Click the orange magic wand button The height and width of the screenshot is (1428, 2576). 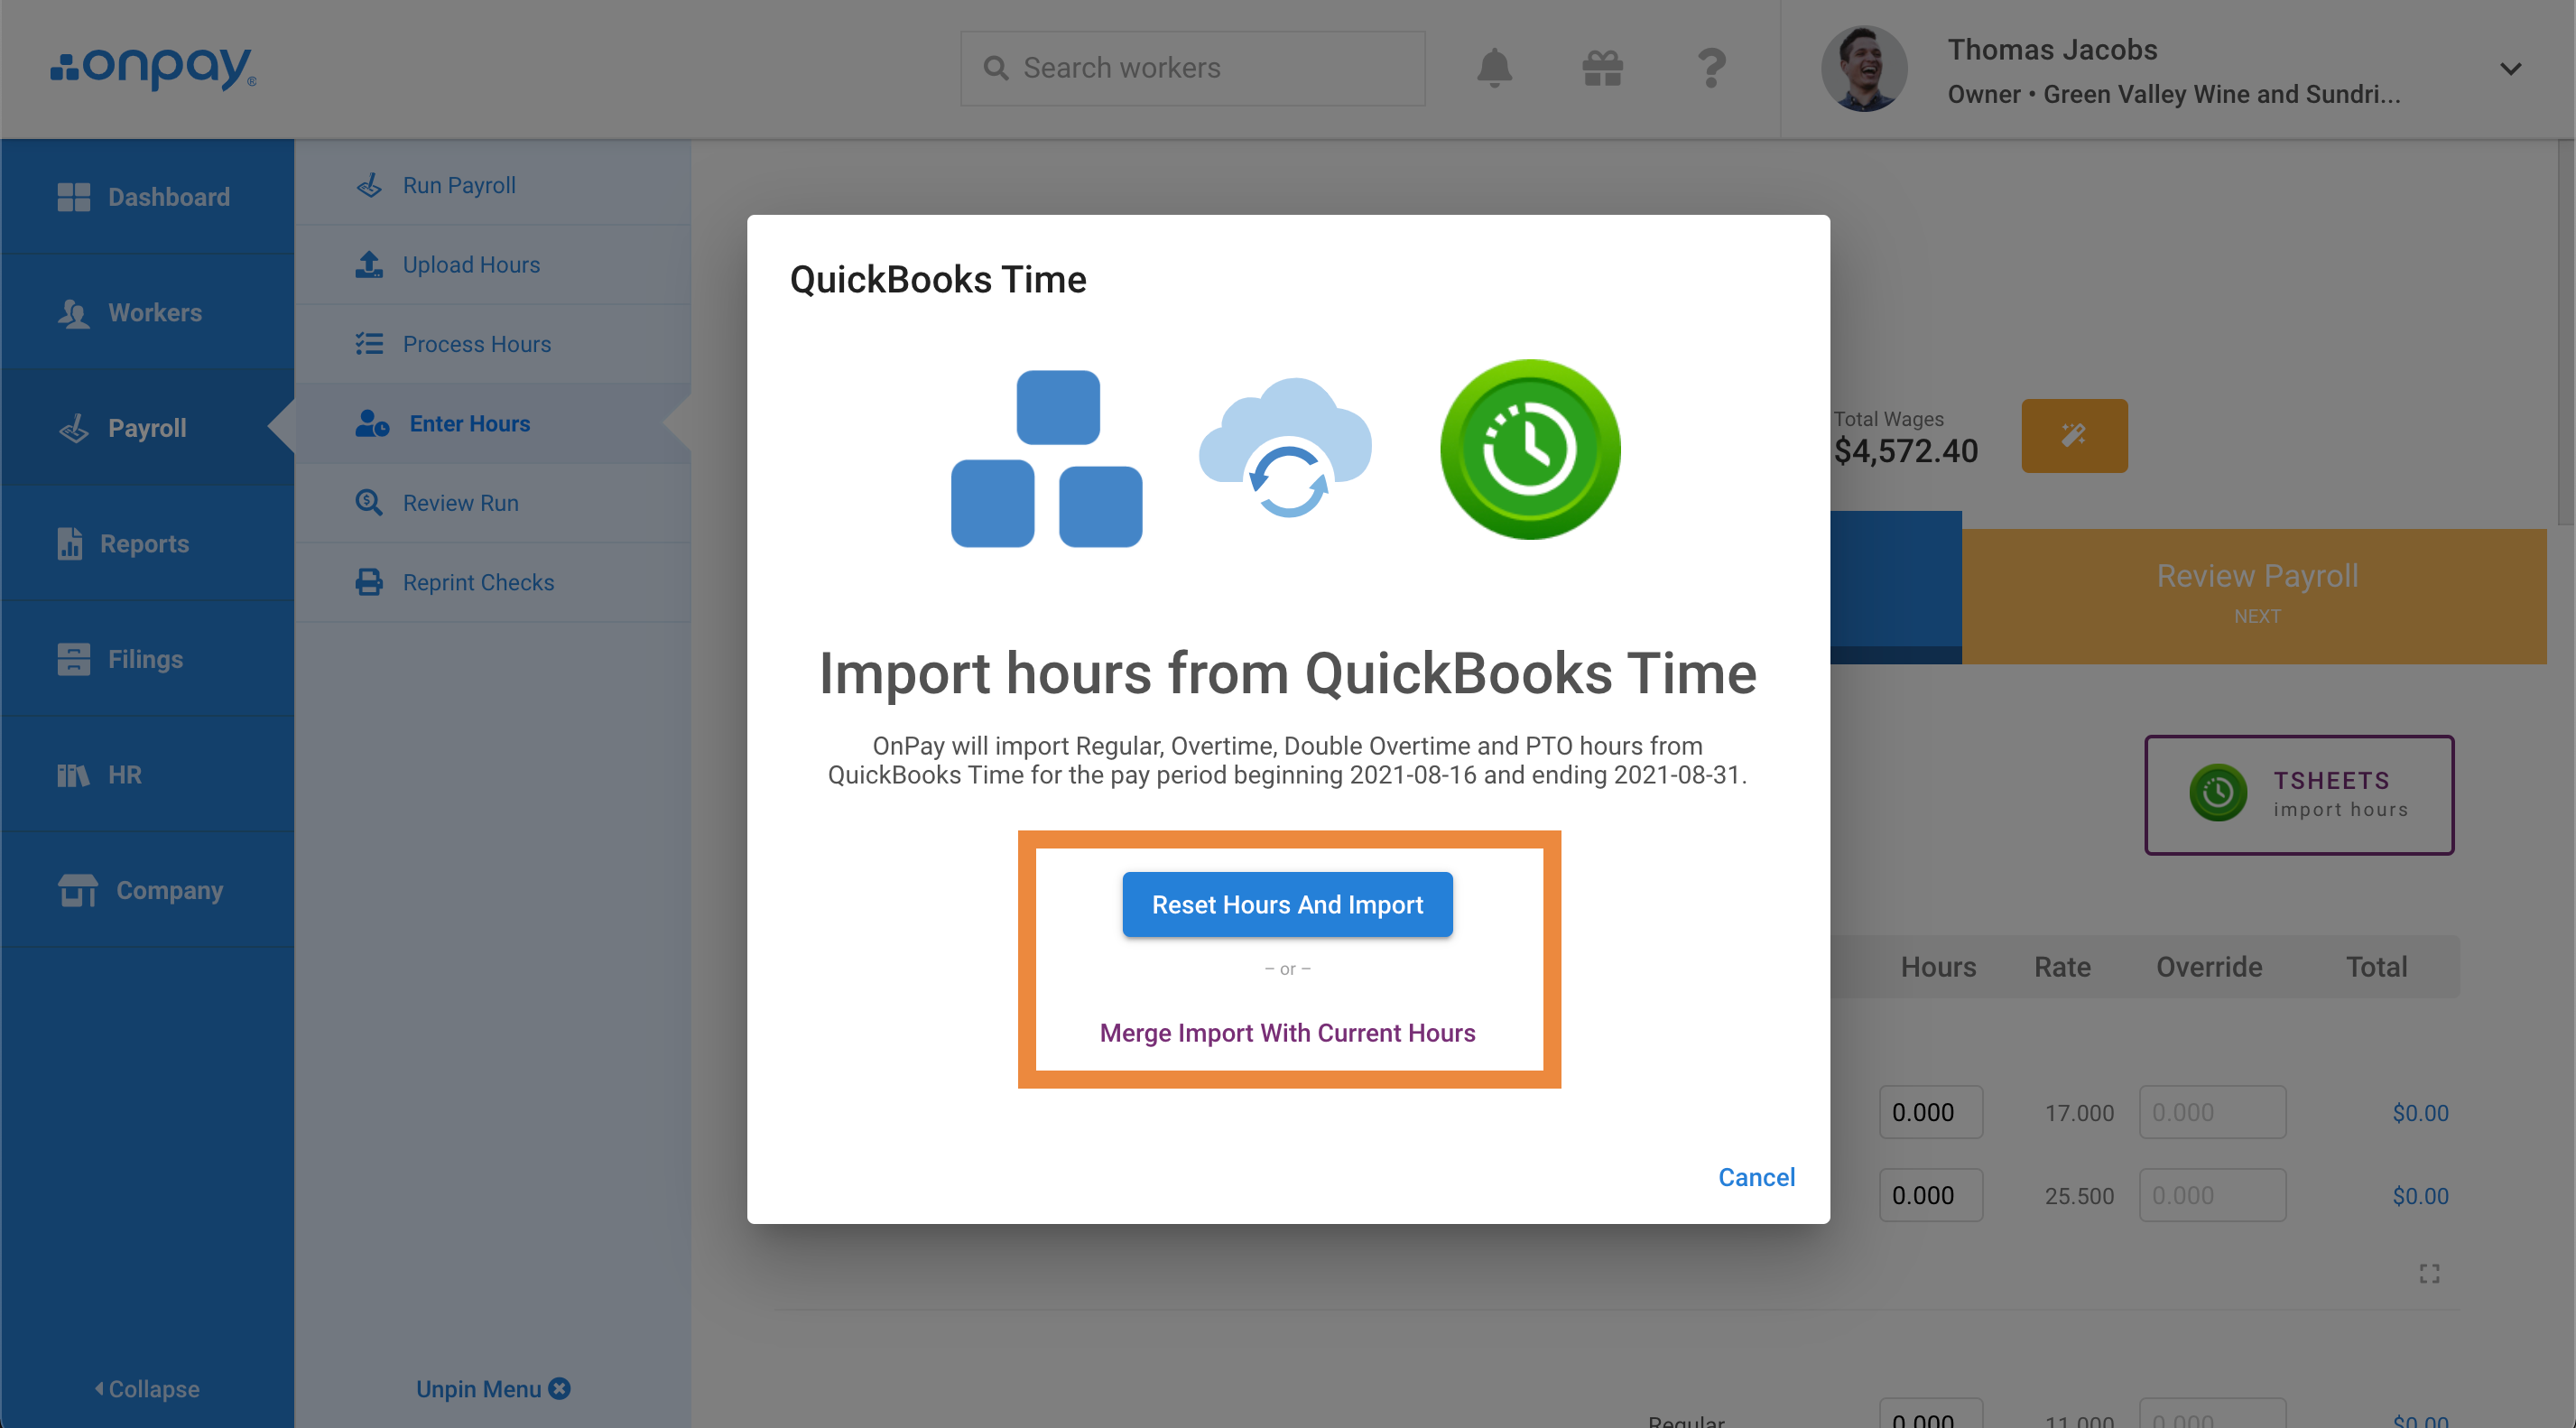point(2074,435)
